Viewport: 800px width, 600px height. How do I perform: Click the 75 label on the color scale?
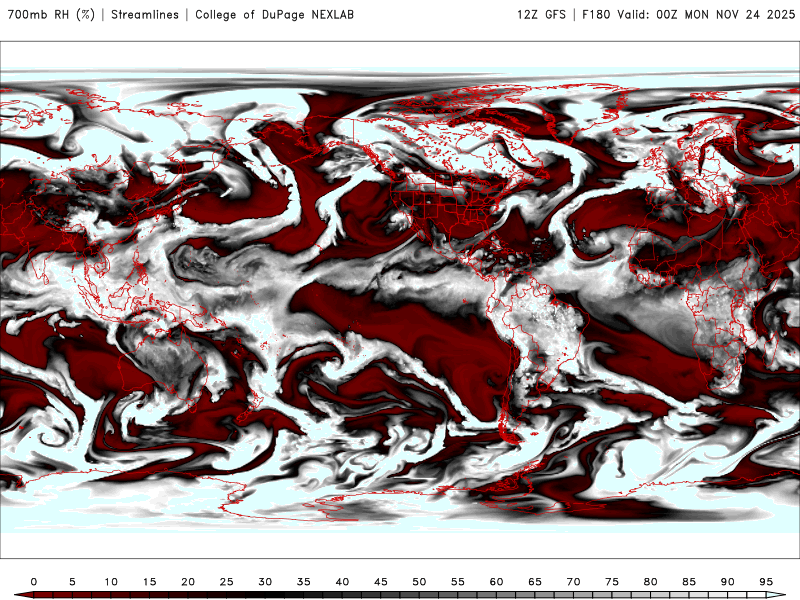coord(612,582)
